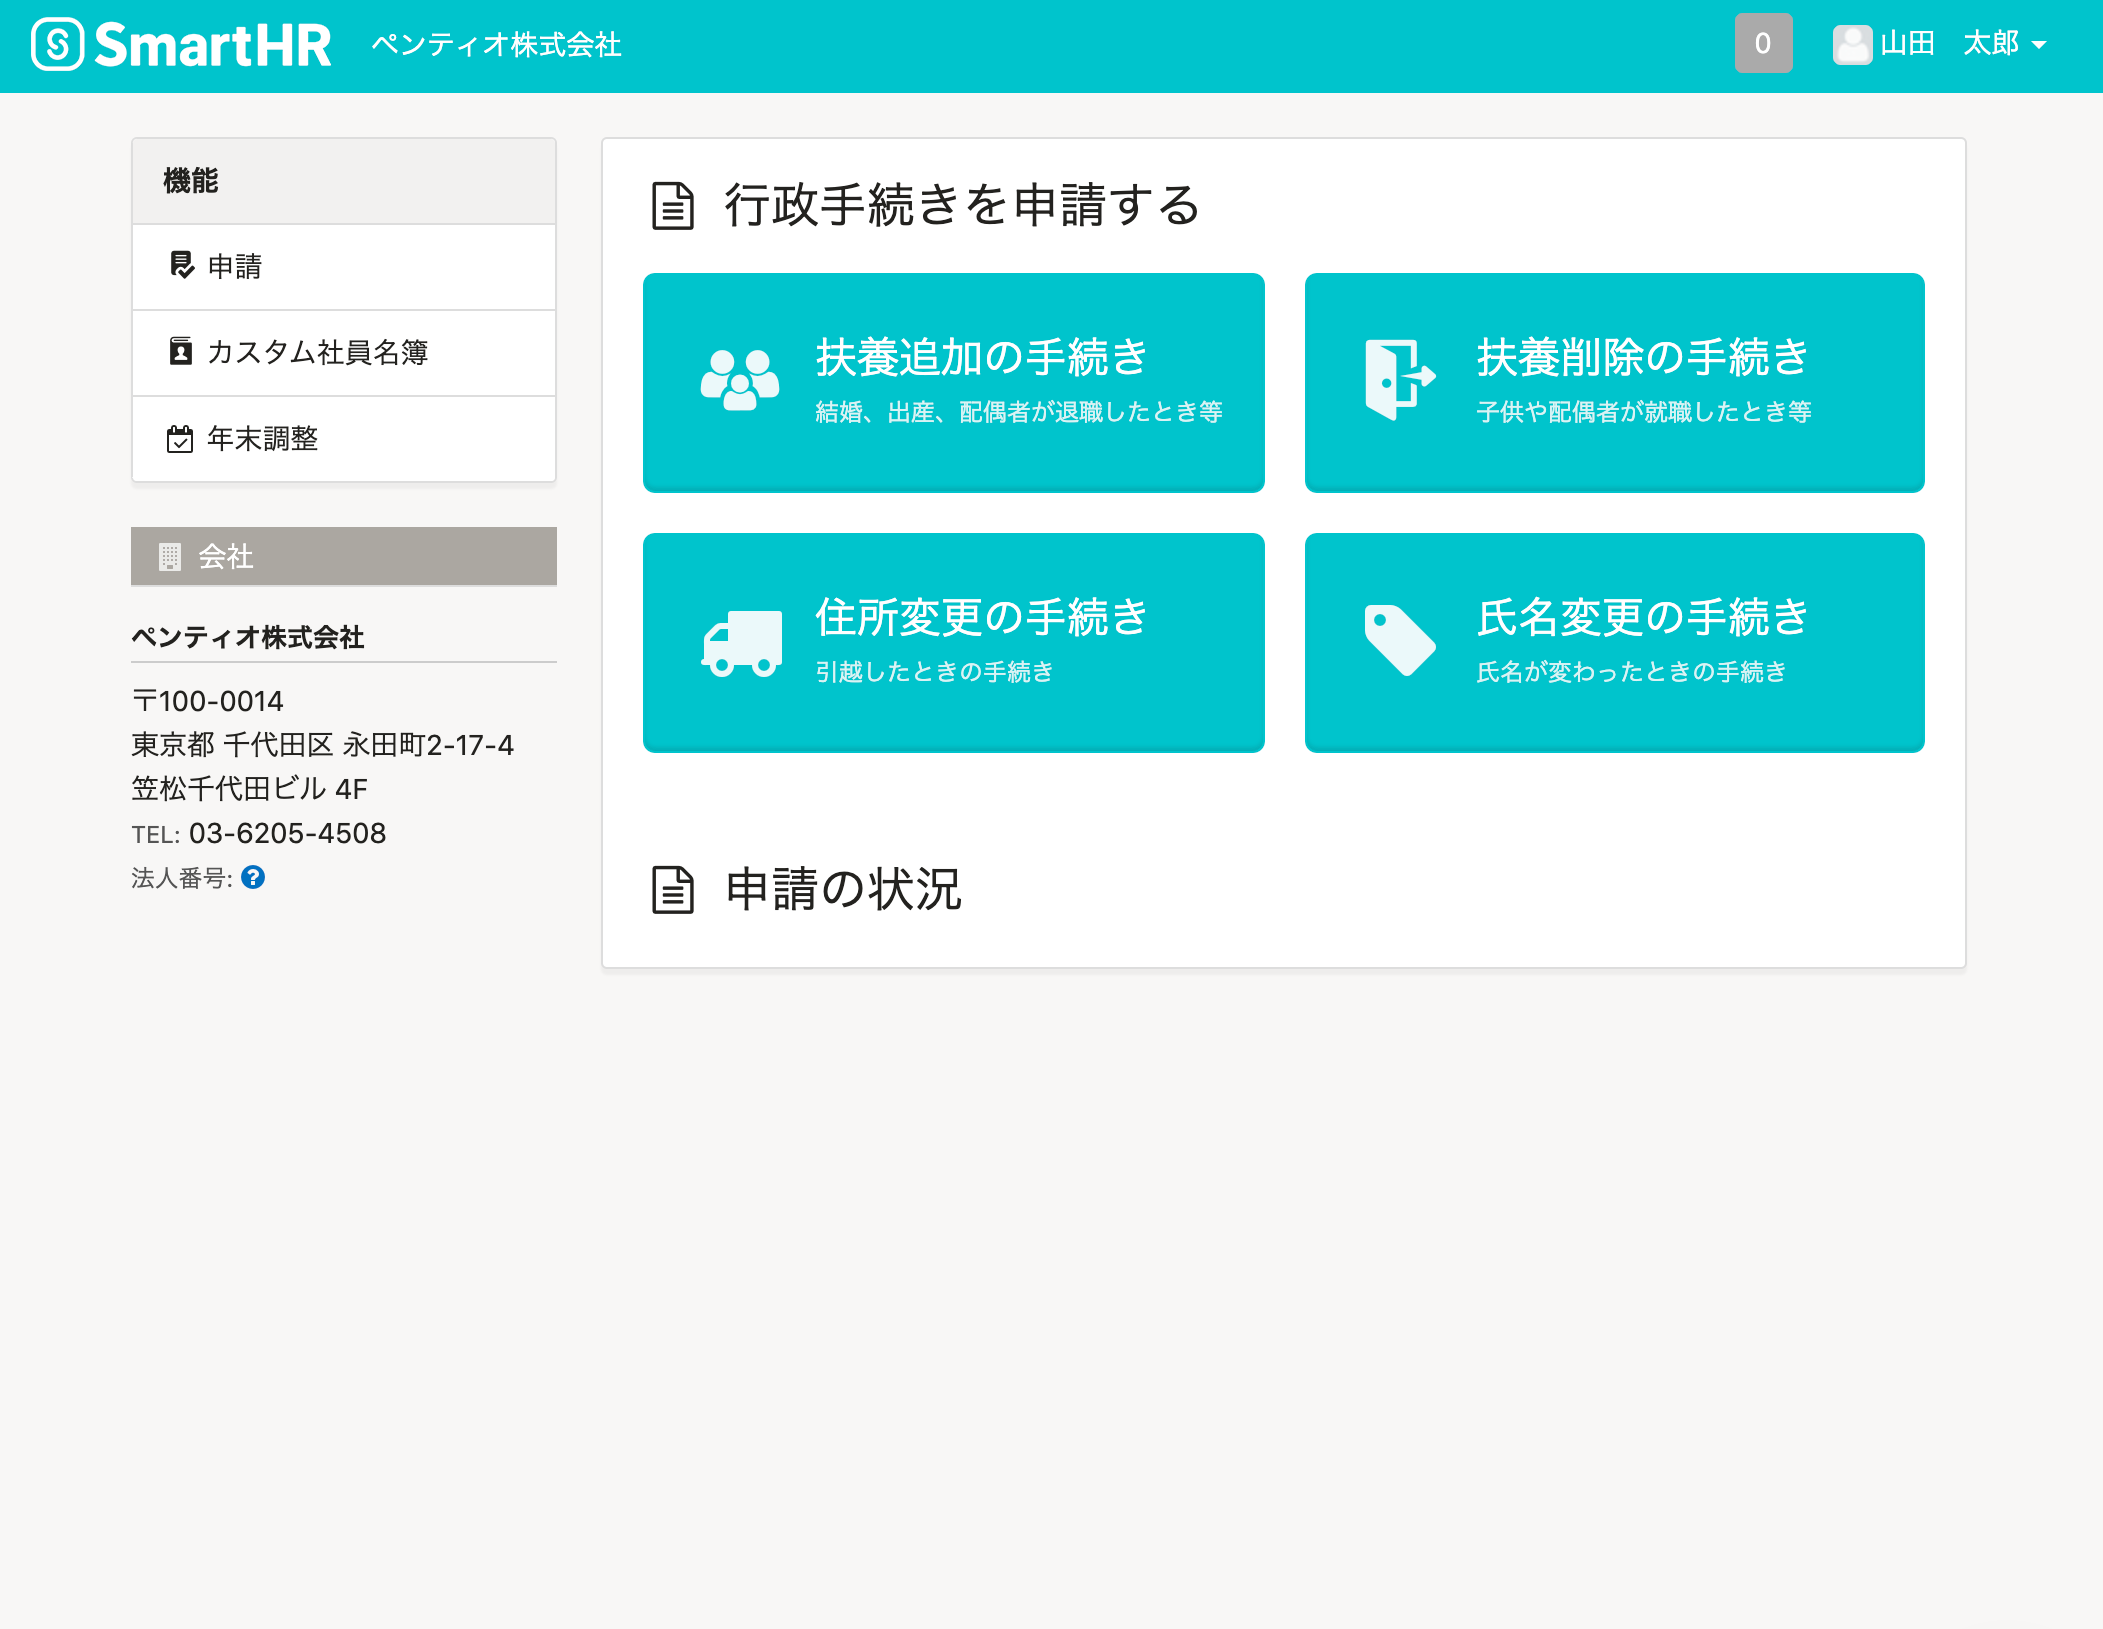
Task: Click the 年末調整 calendar icon
Action: coord(180,438)
